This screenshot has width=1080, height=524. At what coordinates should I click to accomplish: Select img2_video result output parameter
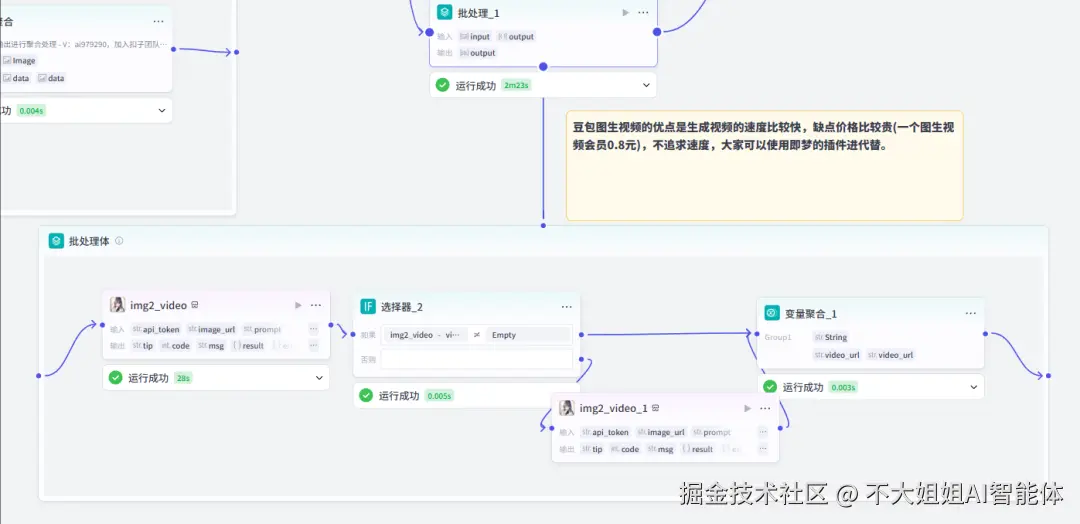(249, 346)
